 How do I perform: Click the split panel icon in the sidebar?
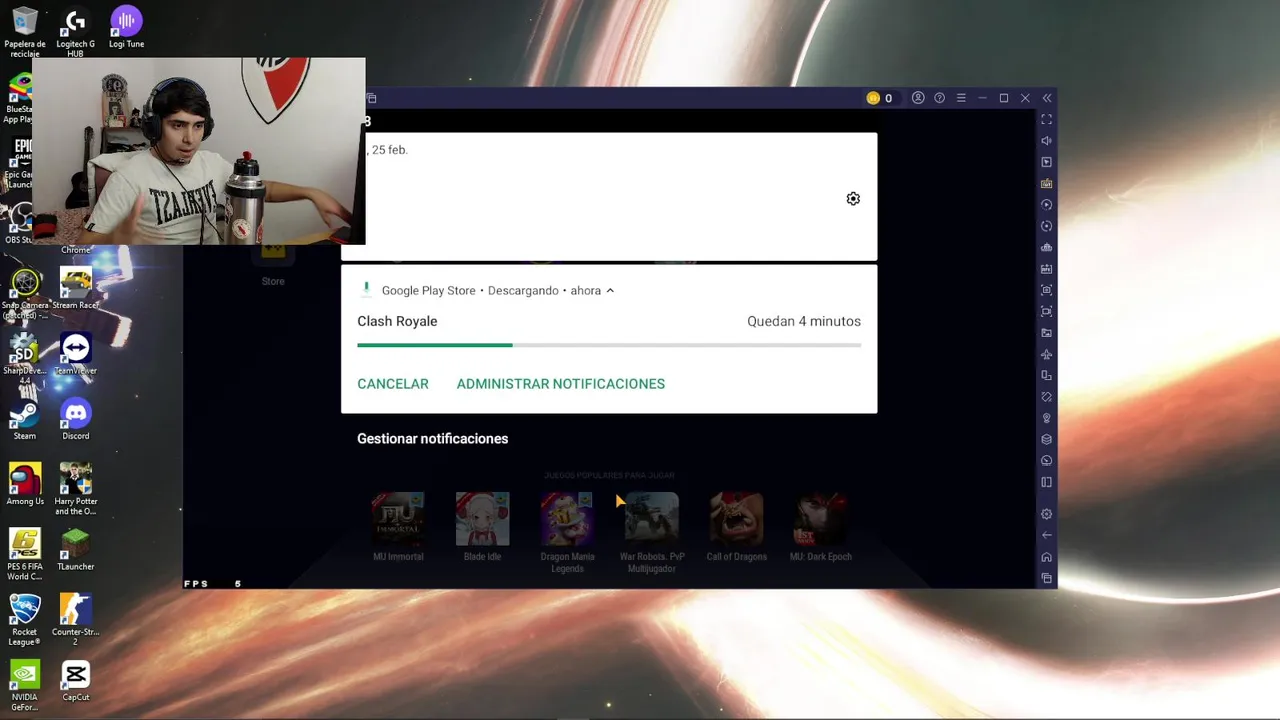point(1046,482)
